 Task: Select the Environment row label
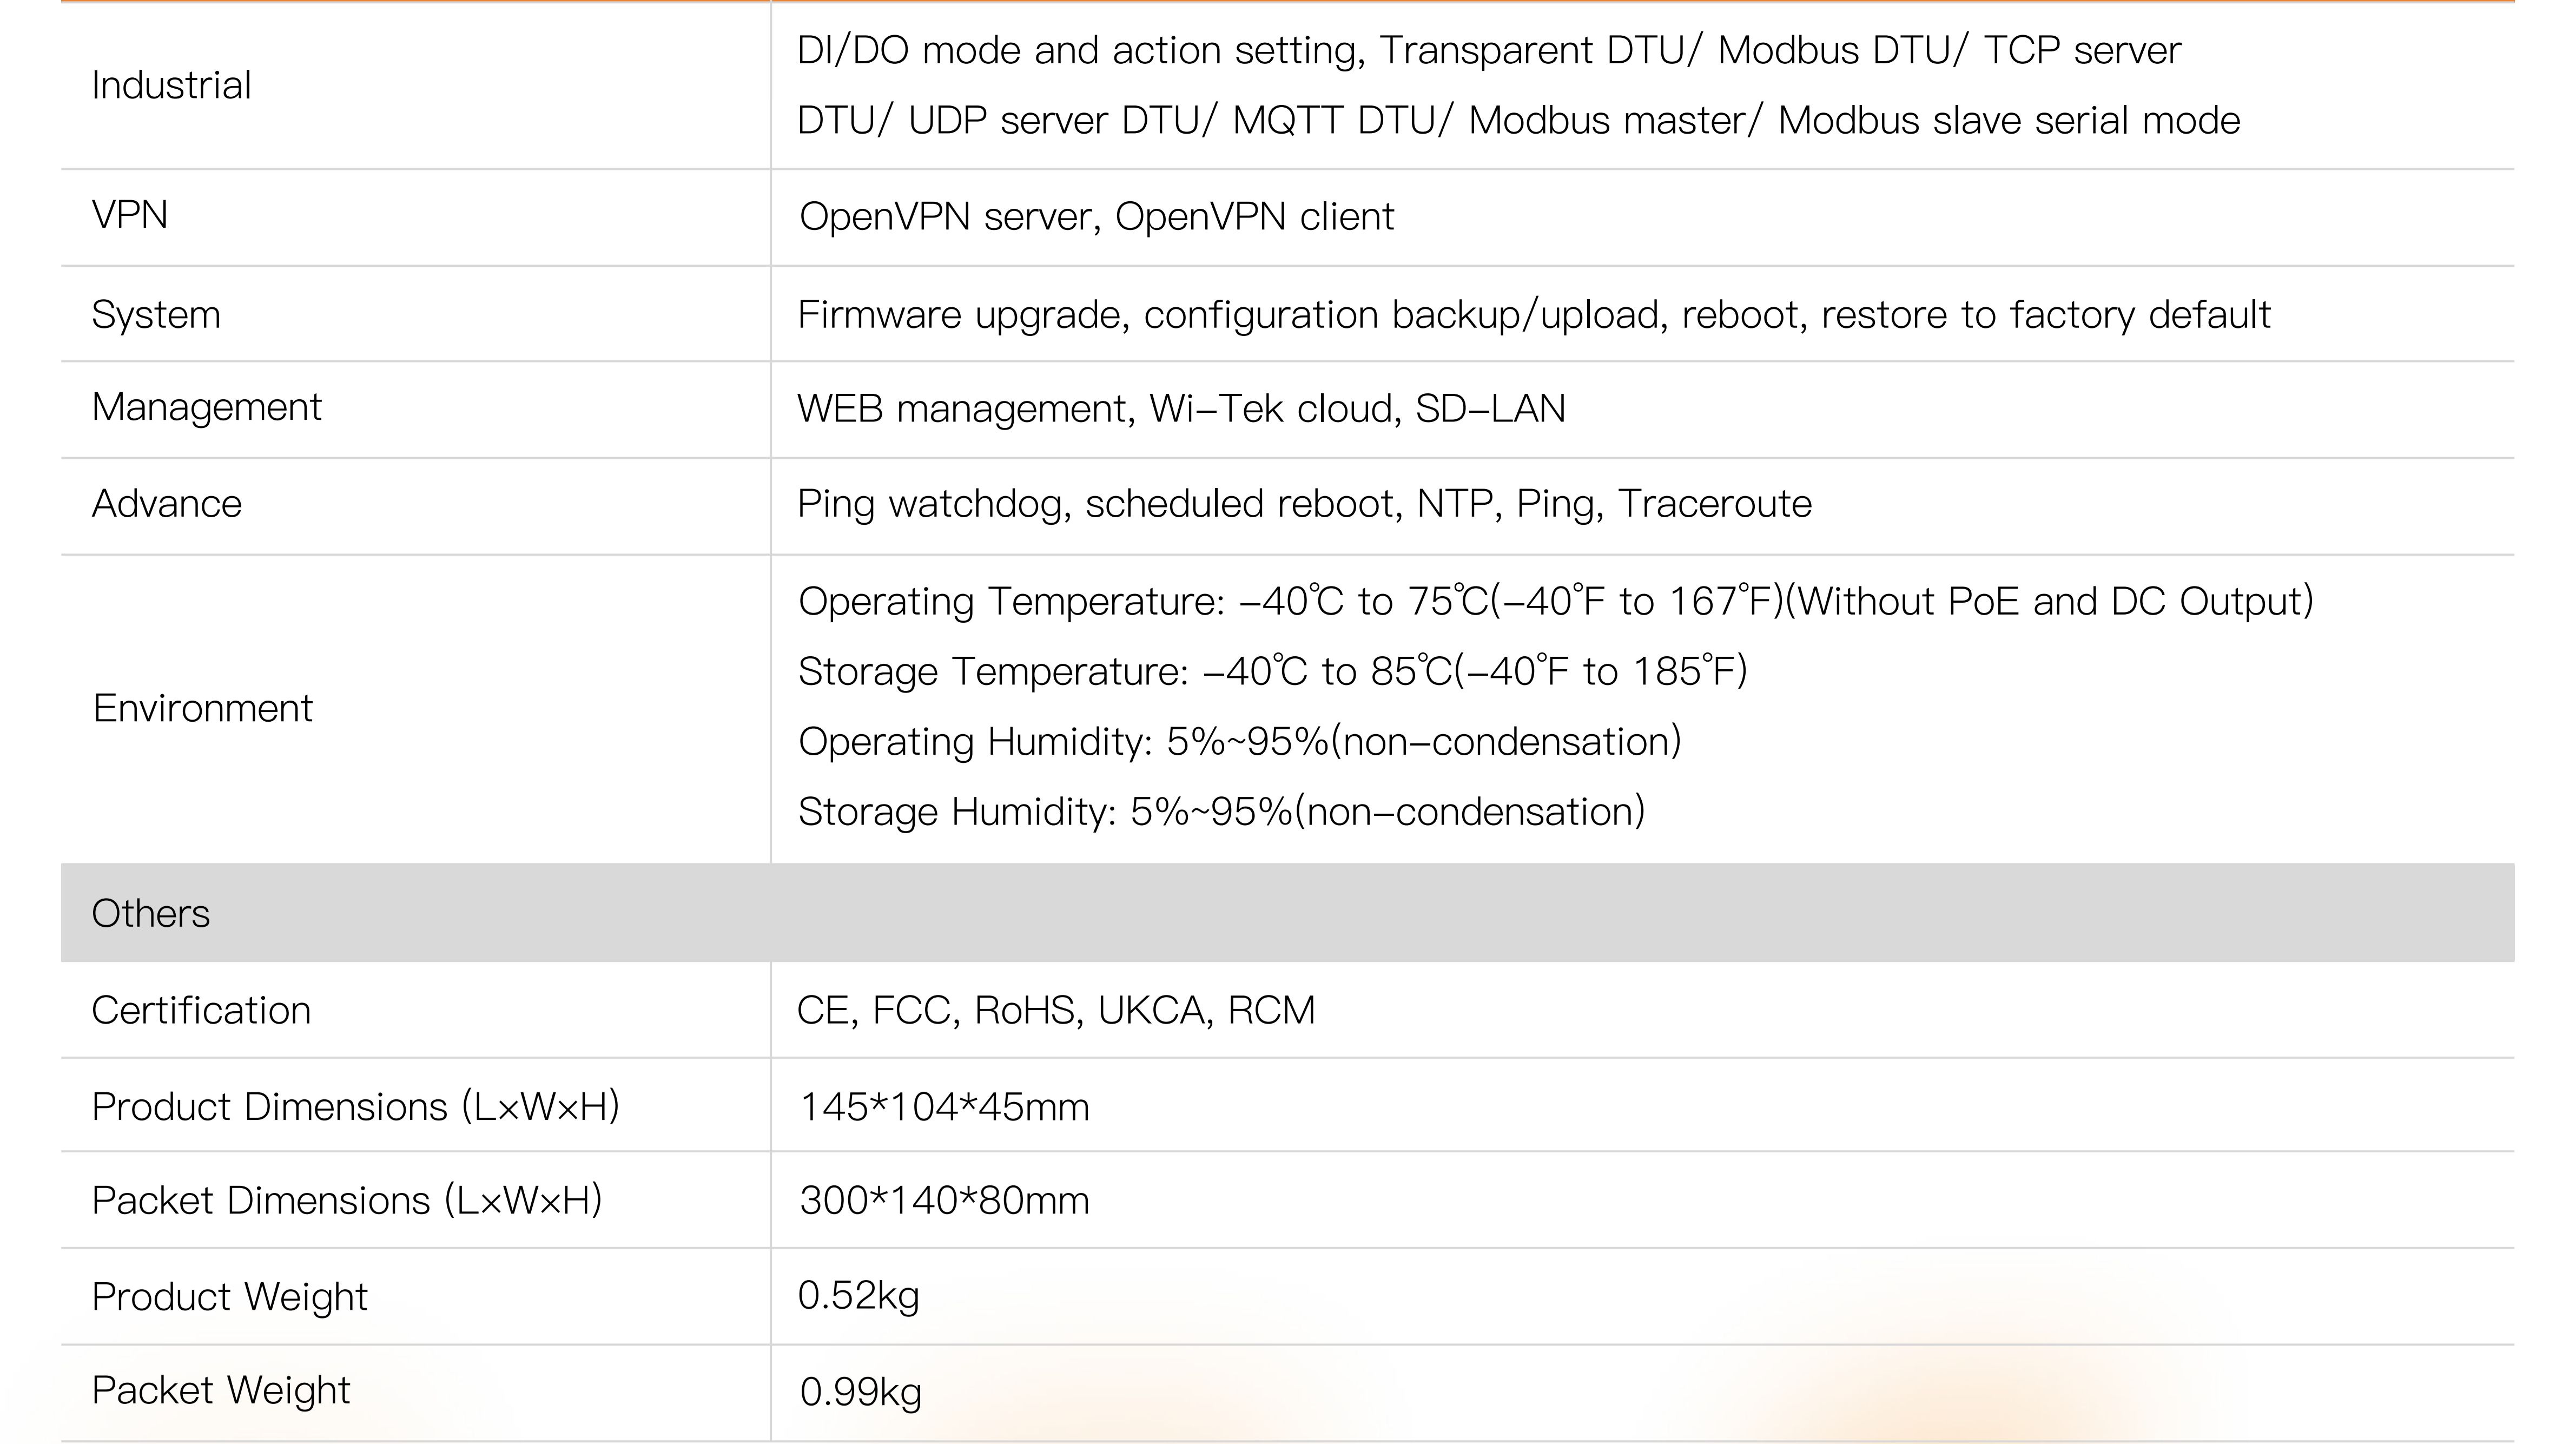coord(202,708)
